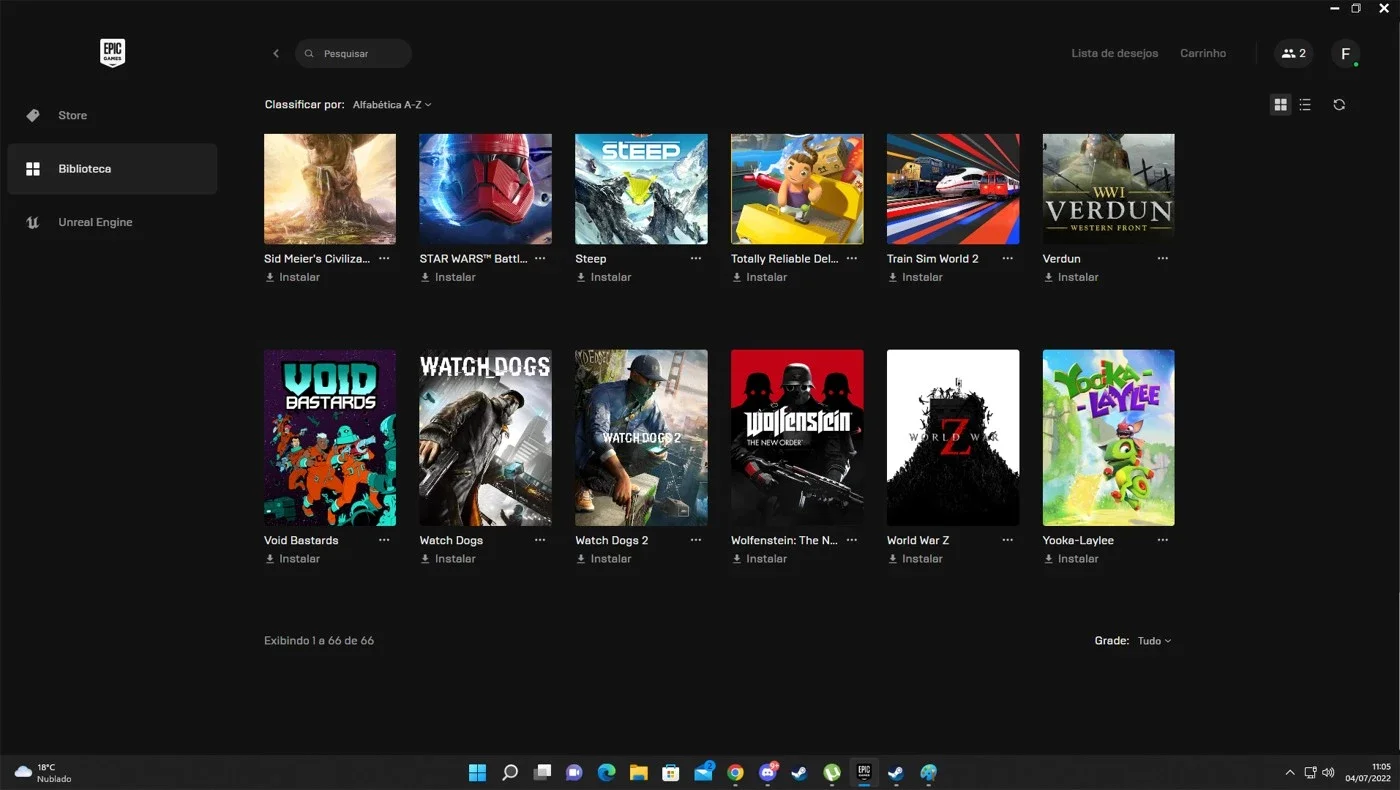Switch library to list view
1400x790 pixels.
point(1305,105)
